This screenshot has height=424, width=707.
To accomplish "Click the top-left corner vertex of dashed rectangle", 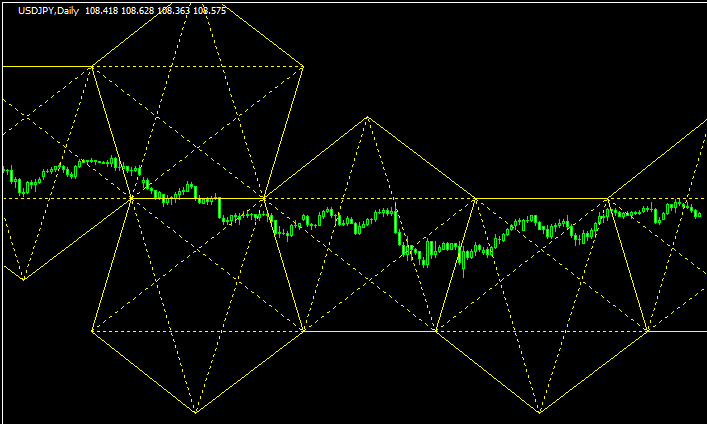I will coord(92,67).
